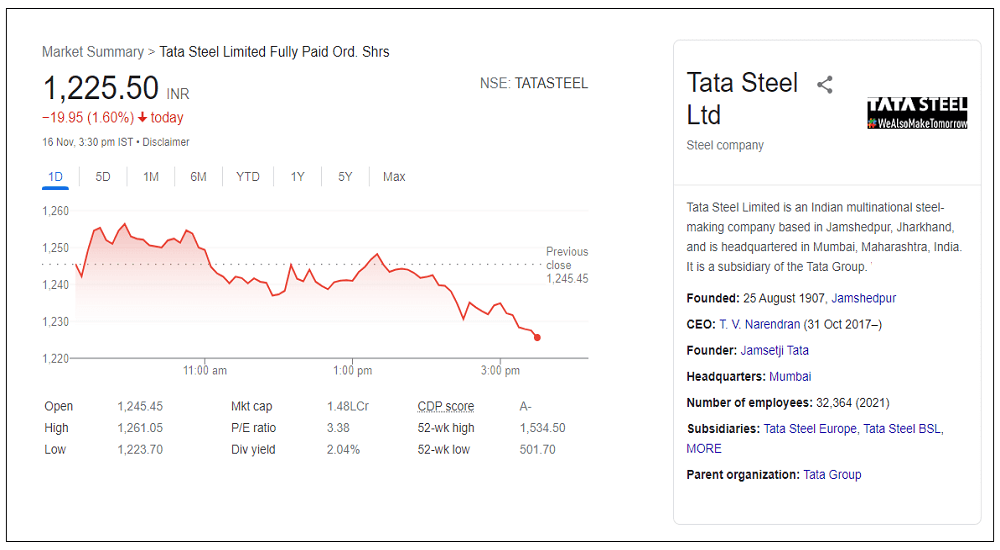Viewport: 1000px width, 550px height.
Task: Select the YTD chart tab
Action: tap(247, 177)
